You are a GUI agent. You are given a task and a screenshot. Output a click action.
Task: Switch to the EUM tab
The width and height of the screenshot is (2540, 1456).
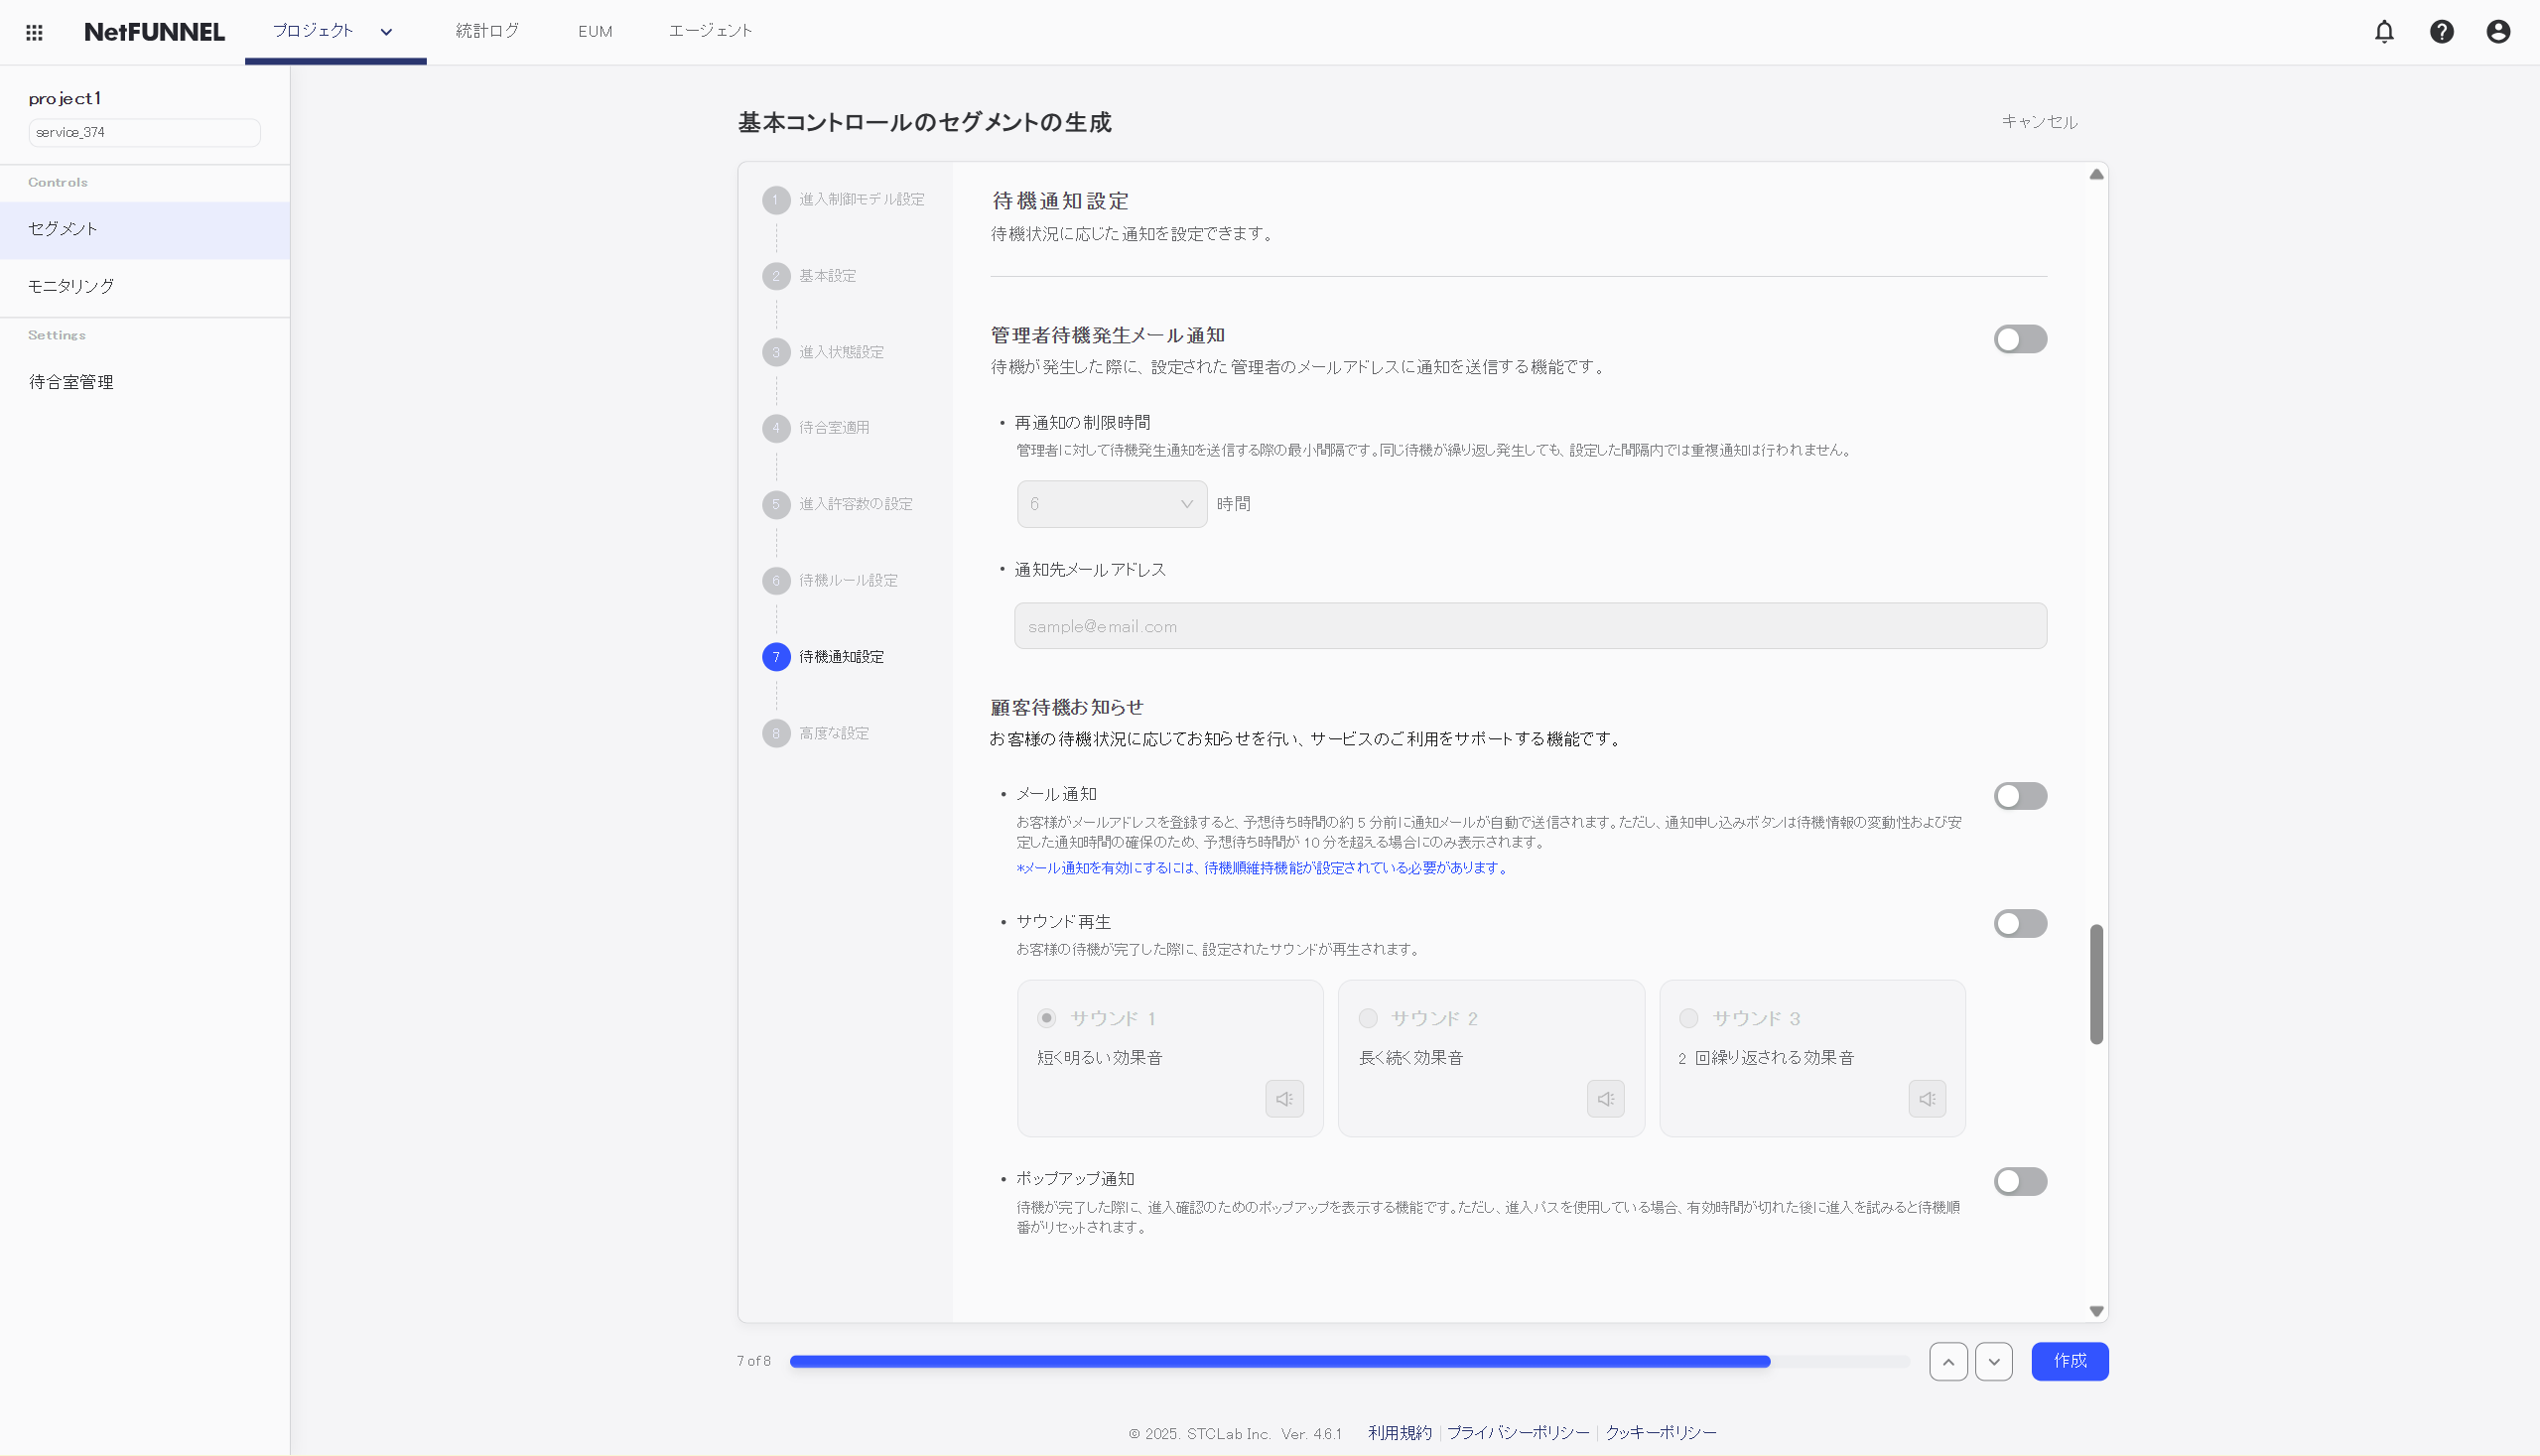pos(595,31)
